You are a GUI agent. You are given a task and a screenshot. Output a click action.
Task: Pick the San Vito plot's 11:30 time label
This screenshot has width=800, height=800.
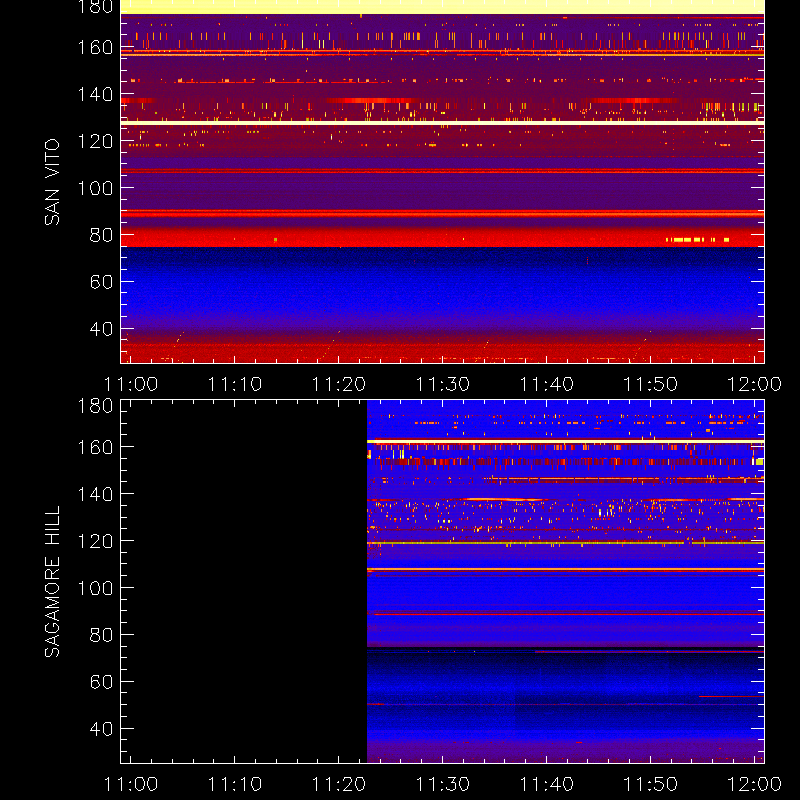coord(443,384)
